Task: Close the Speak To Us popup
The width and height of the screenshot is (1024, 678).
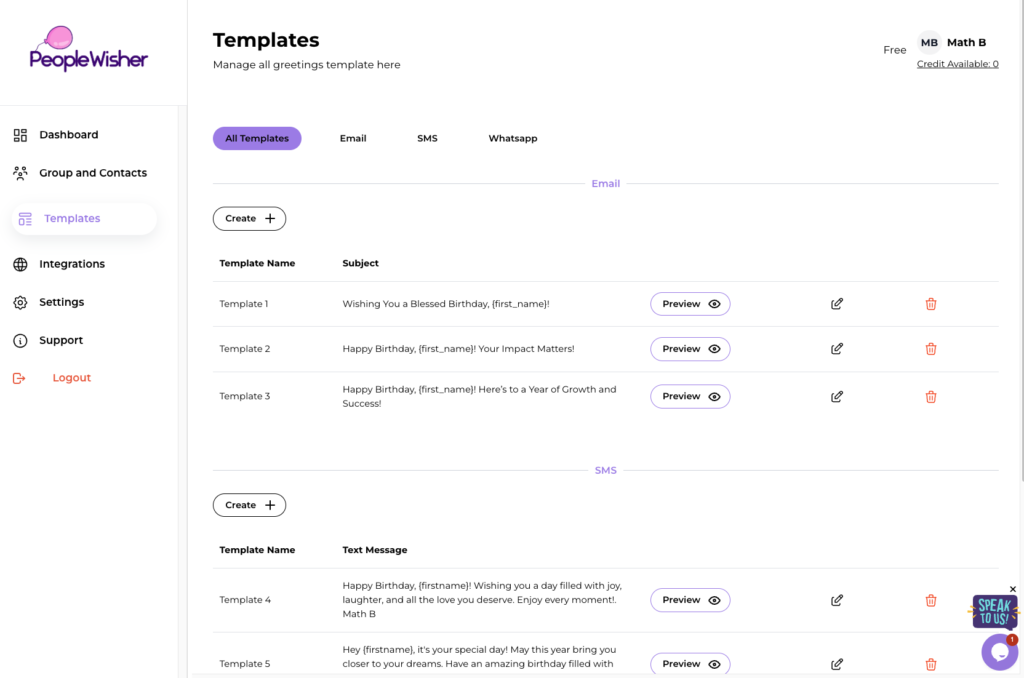Action: pyautogui.click(x=1012, y=589)
